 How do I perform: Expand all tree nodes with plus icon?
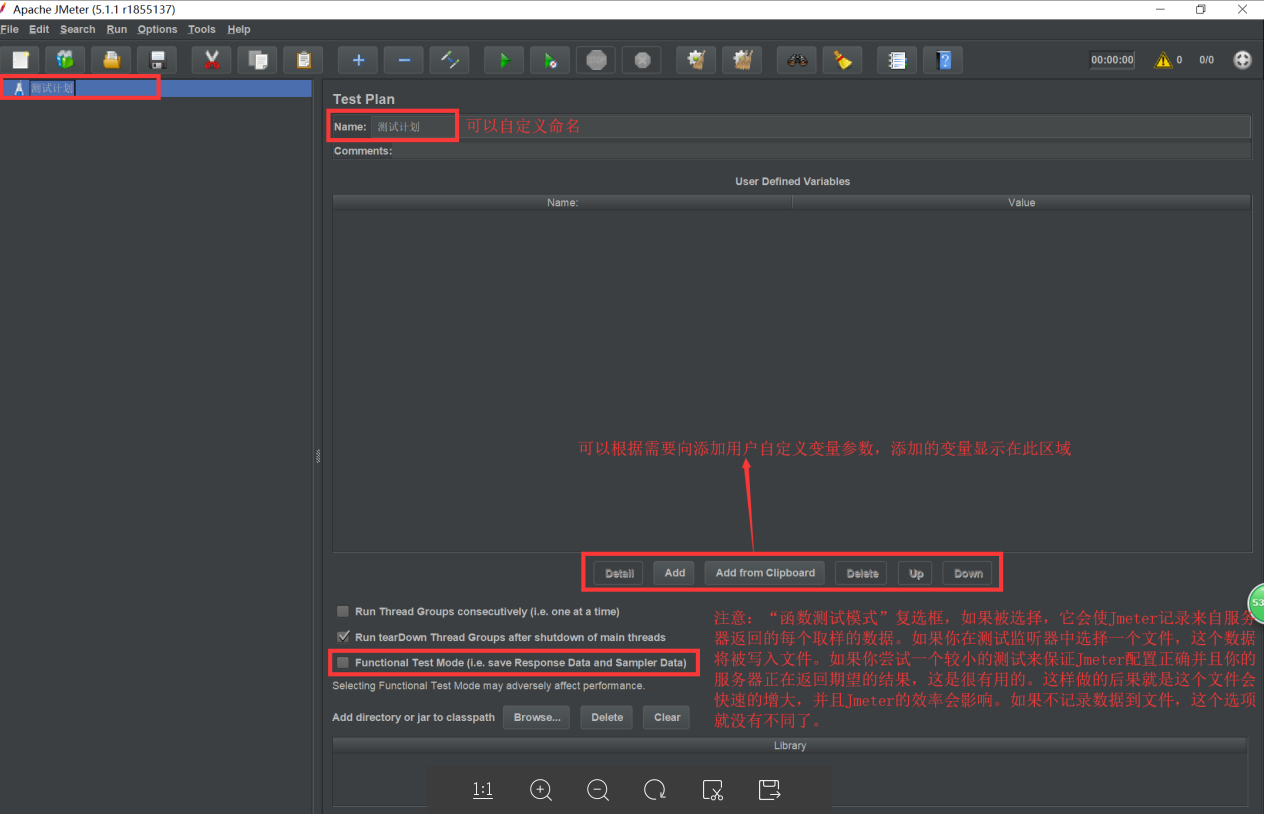pos(357,59)
